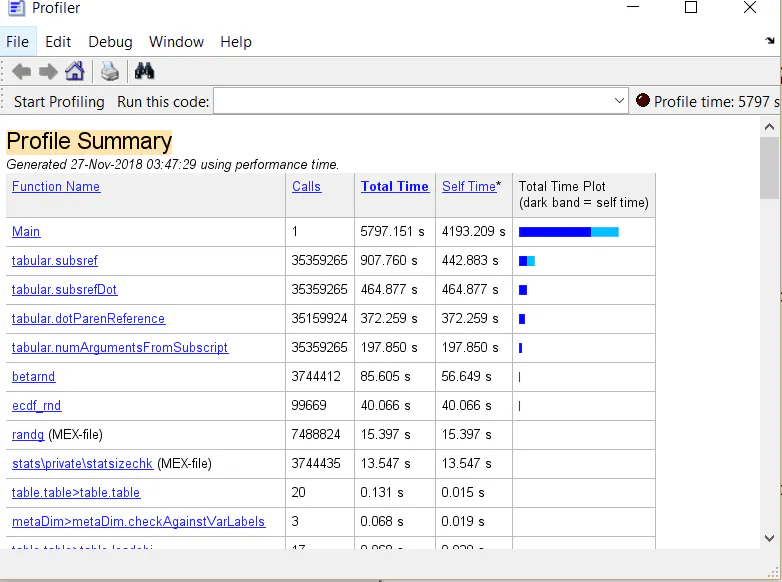Open the tabular.dotParenReference link
The height and width of the screenshot is (582, 782).
[88, 318]
